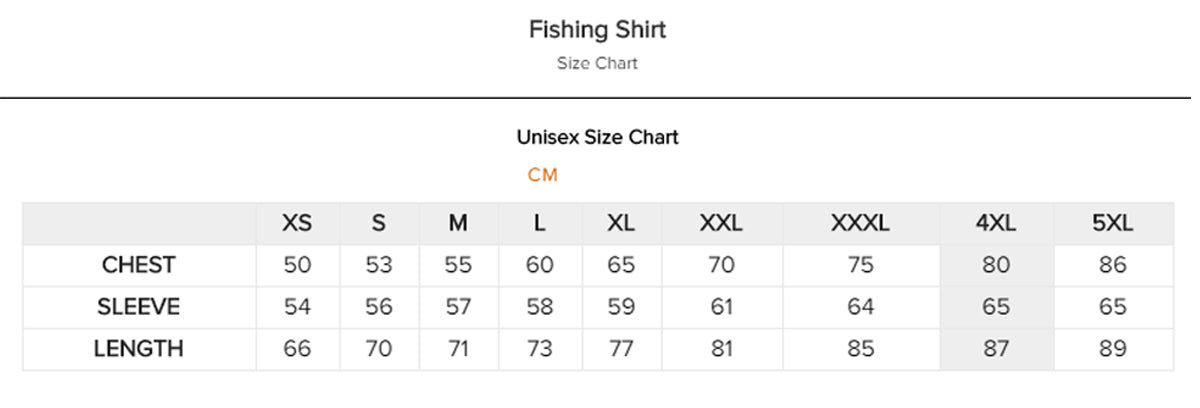
Task: Click the CHEST row label
Action: [138, 265]
